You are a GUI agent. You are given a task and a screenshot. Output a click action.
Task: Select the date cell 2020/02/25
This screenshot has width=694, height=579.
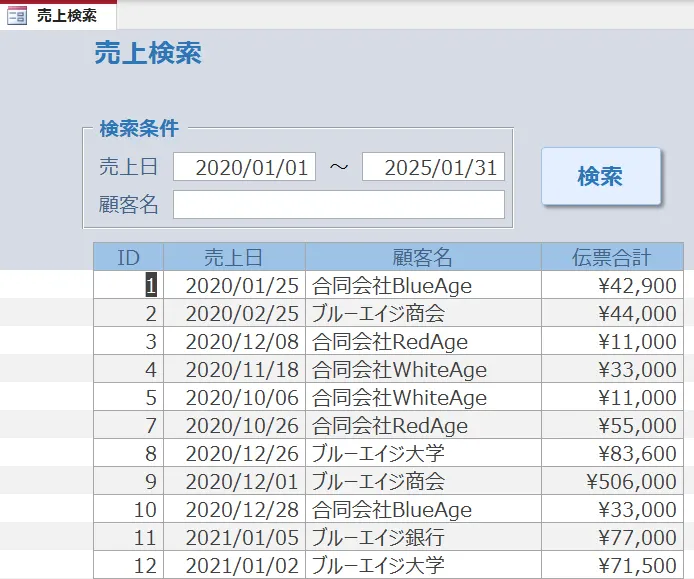(x=235, y=314)
